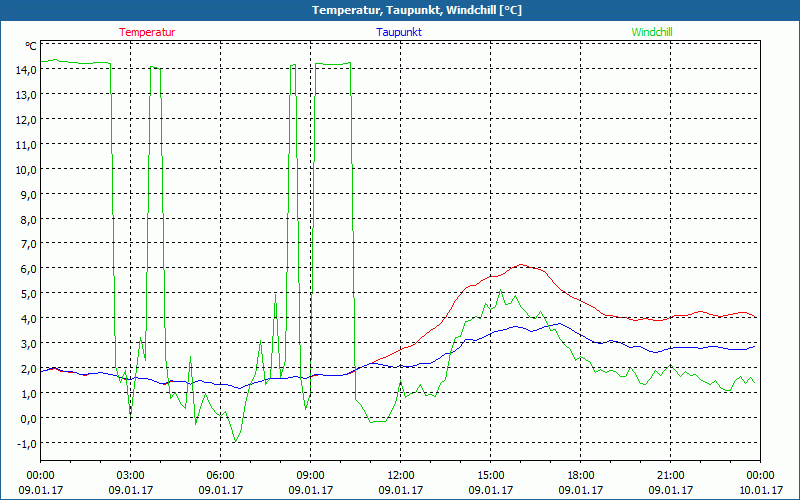Click the -1,0 y-axis value
Image resolution: width=800 pixels, height=500 pixels.
(27, 444)
